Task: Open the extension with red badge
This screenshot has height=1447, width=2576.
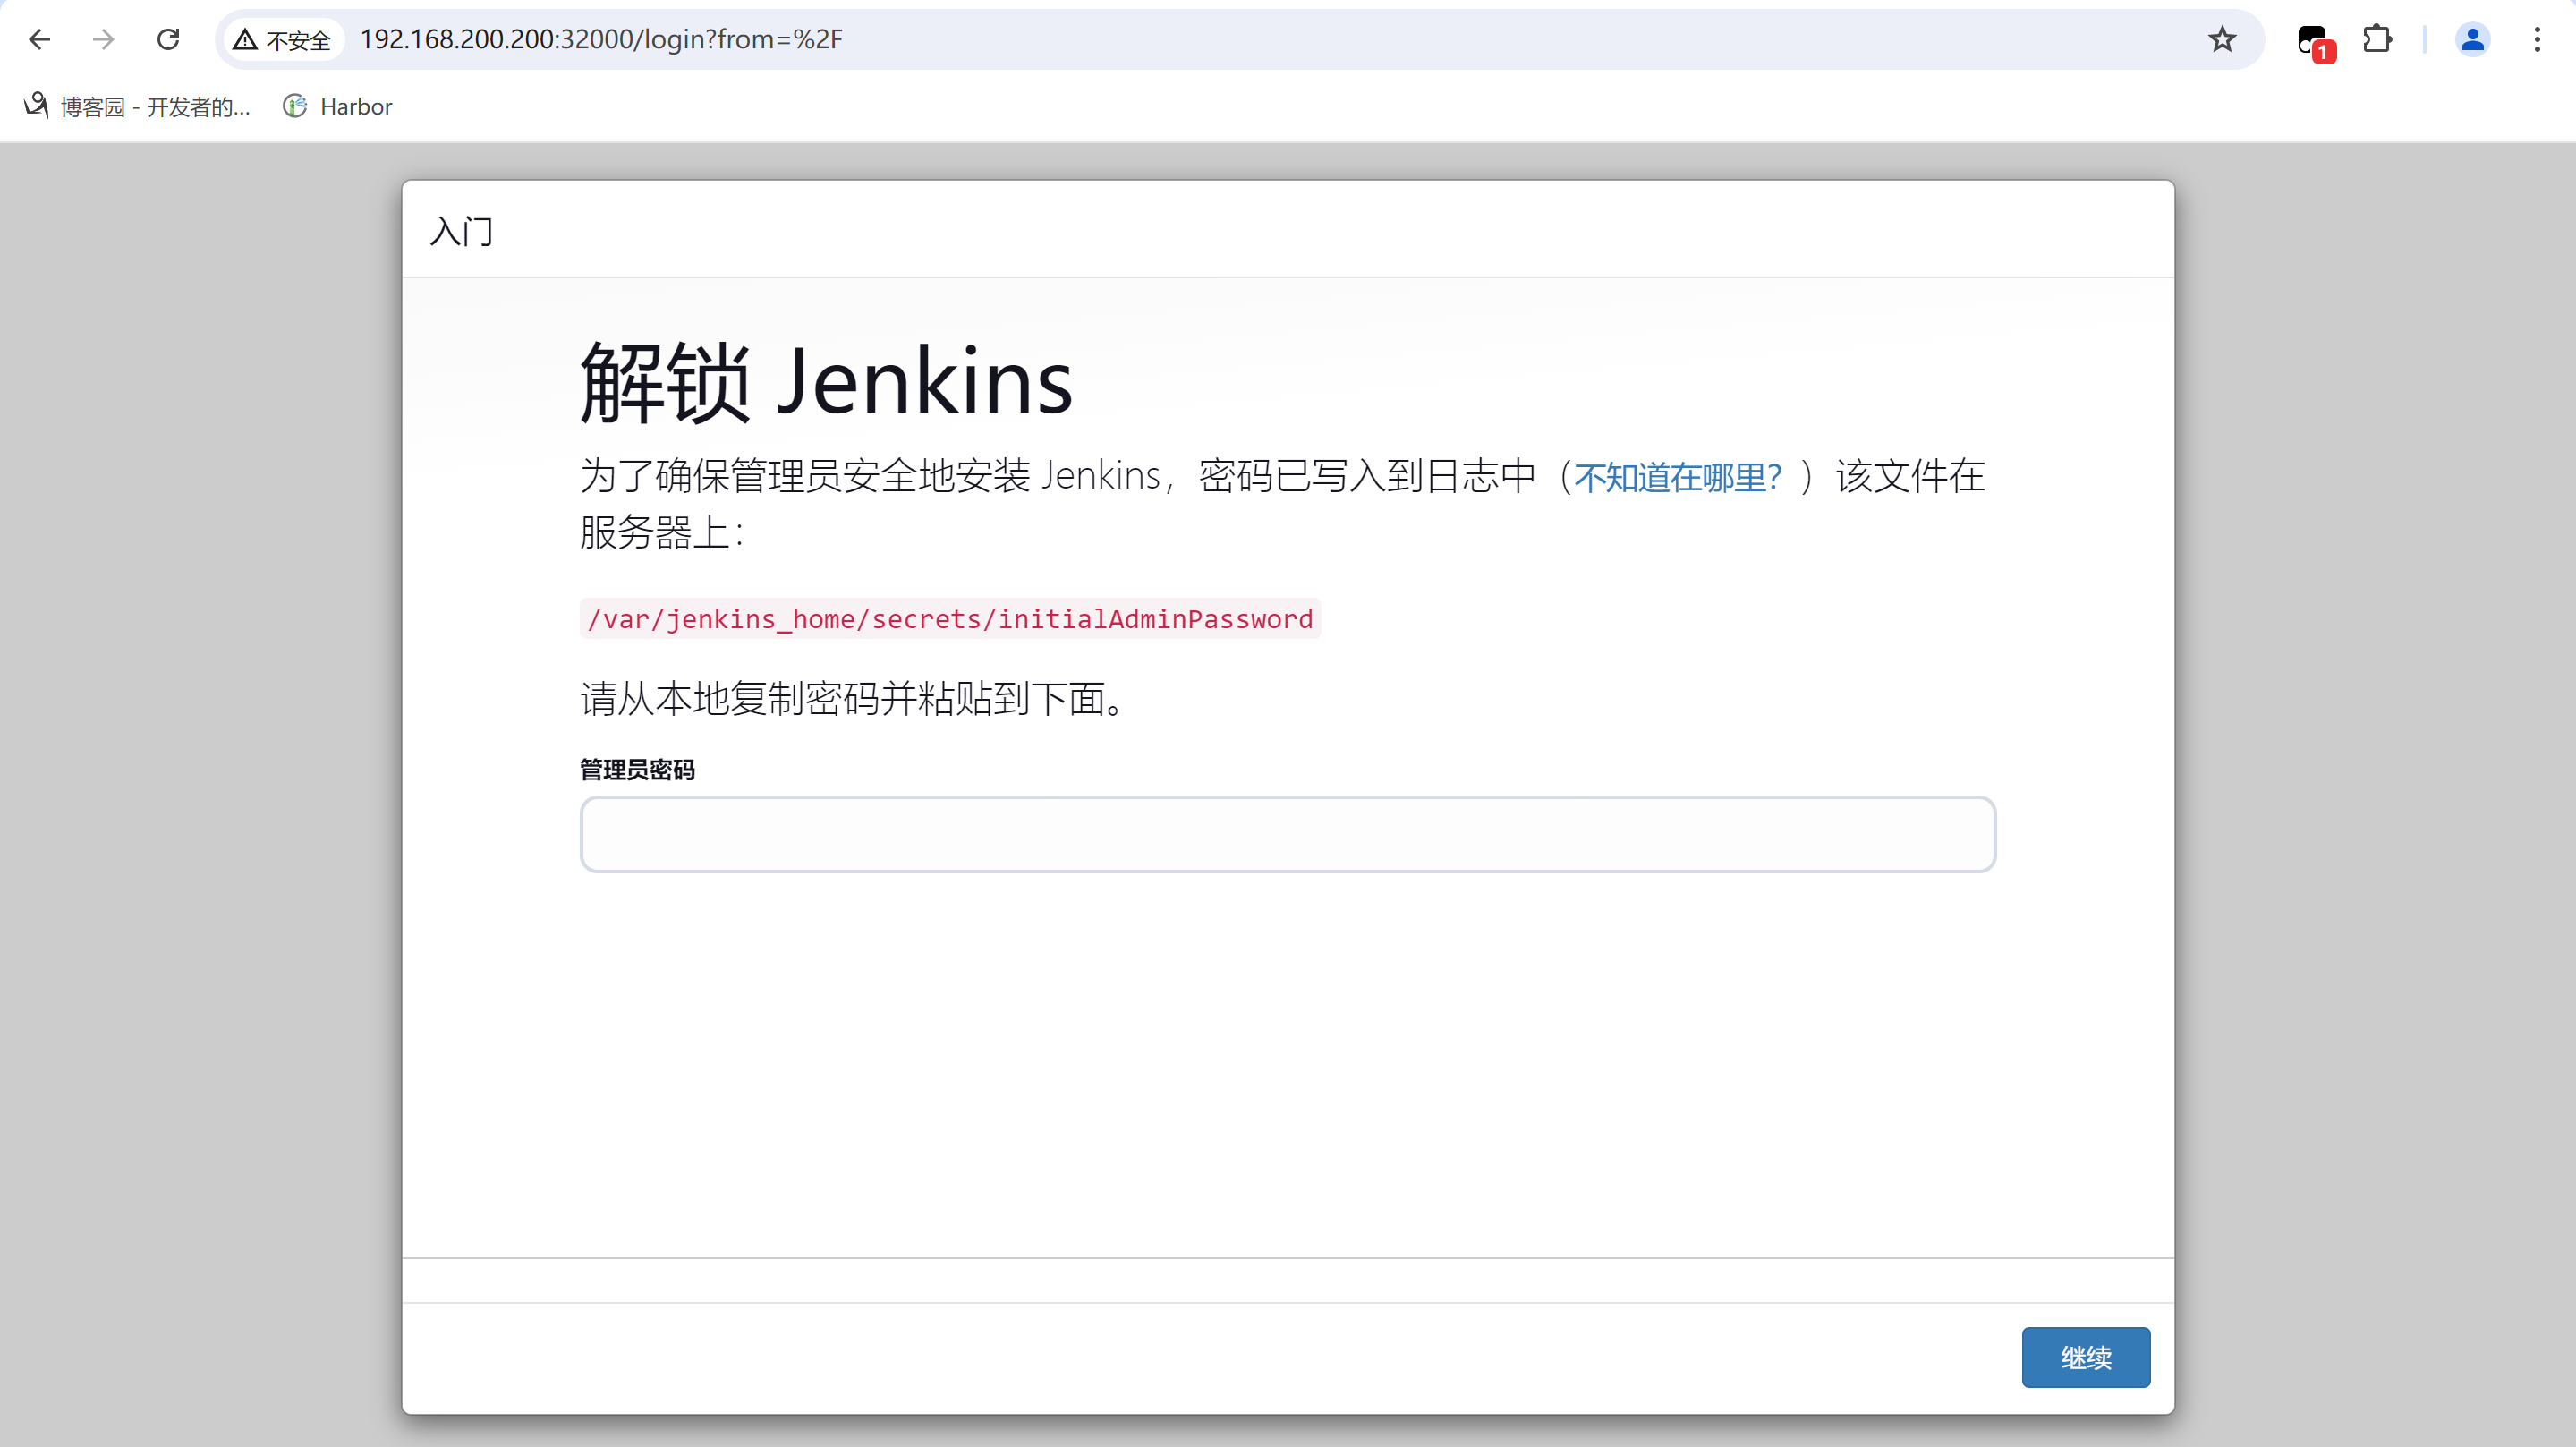Action: [x=2313, y=41]
